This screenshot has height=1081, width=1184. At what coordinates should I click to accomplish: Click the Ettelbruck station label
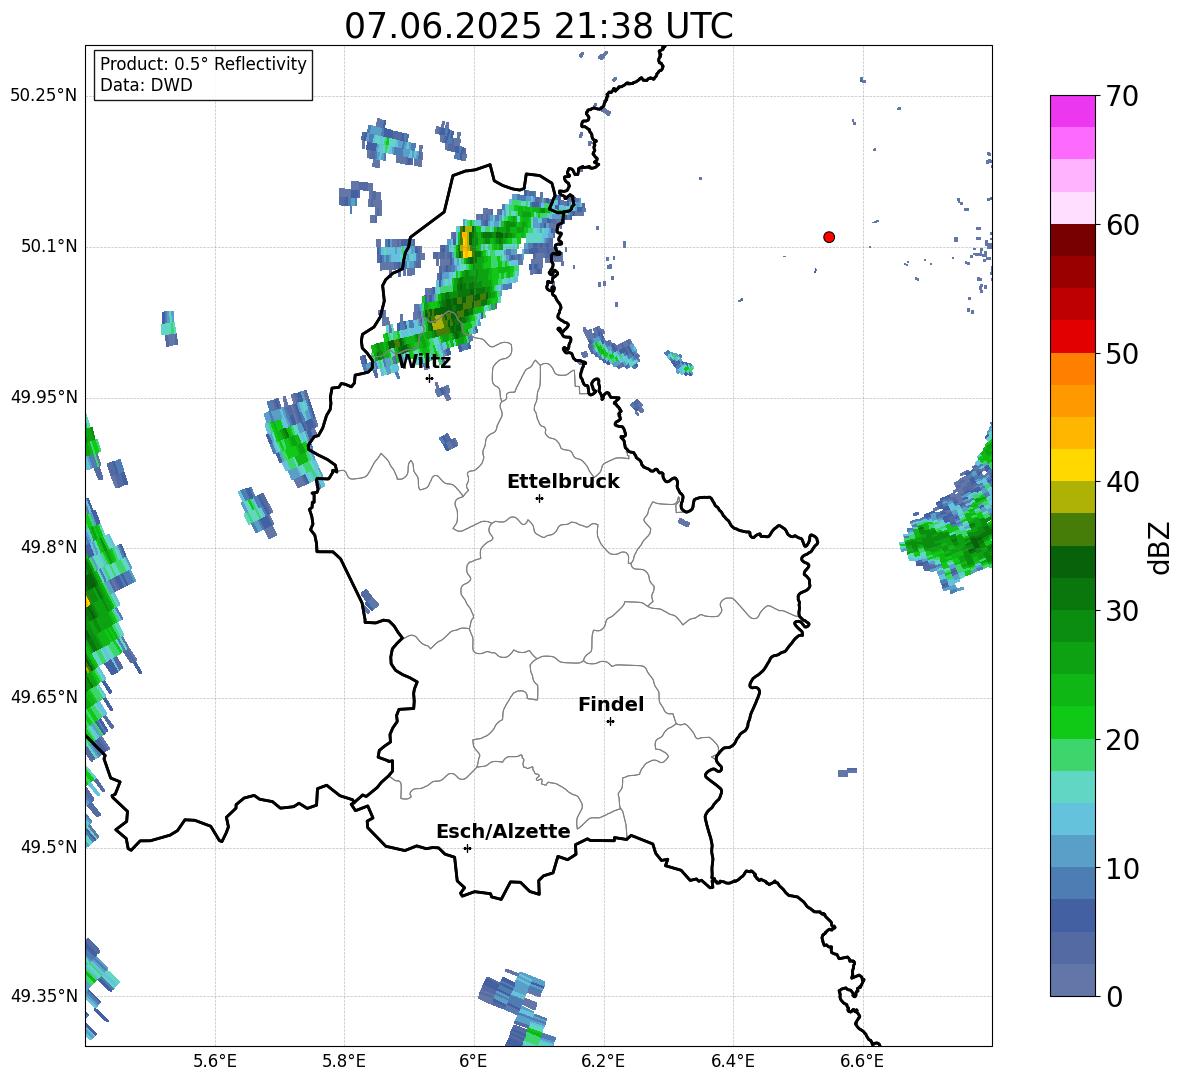563,482
